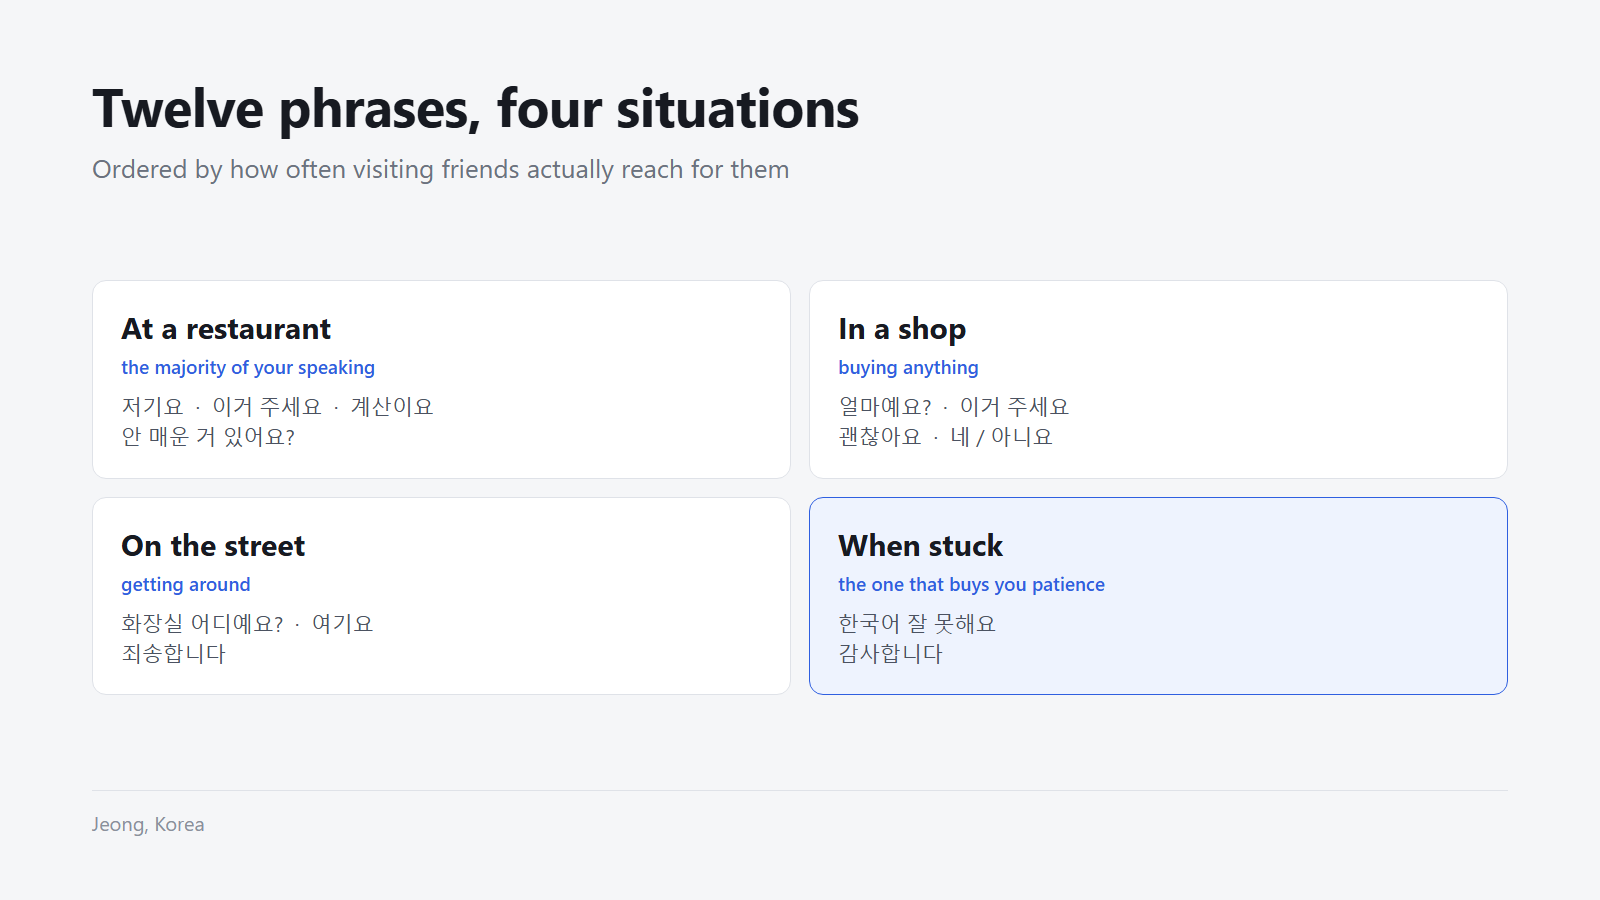Click 'the majority of your speaking' caption
This screenshot has width=1600, height=900.
tap(248, 368)
